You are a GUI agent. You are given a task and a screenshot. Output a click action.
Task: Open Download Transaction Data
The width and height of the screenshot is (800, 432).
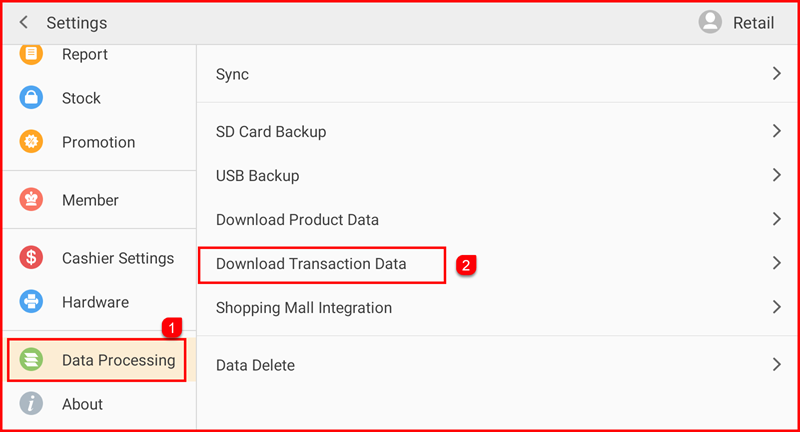(x=311, y=264)
